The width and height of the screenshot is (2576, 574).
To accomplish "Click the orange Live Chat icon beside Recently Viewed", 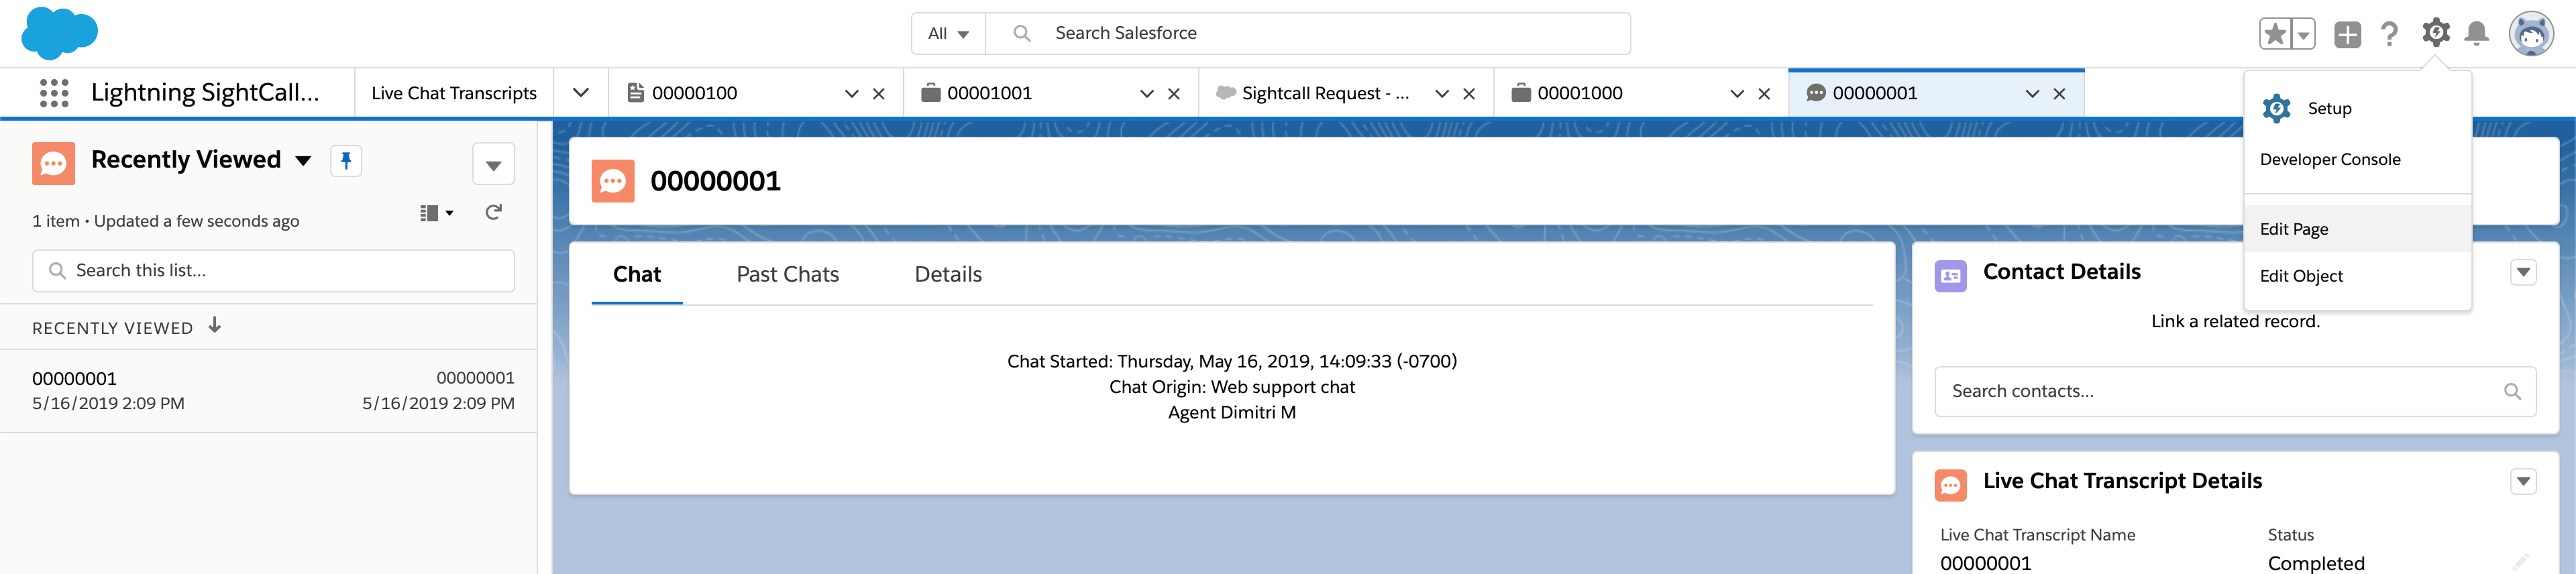I will pyautogui.click(x=53, y=163).
